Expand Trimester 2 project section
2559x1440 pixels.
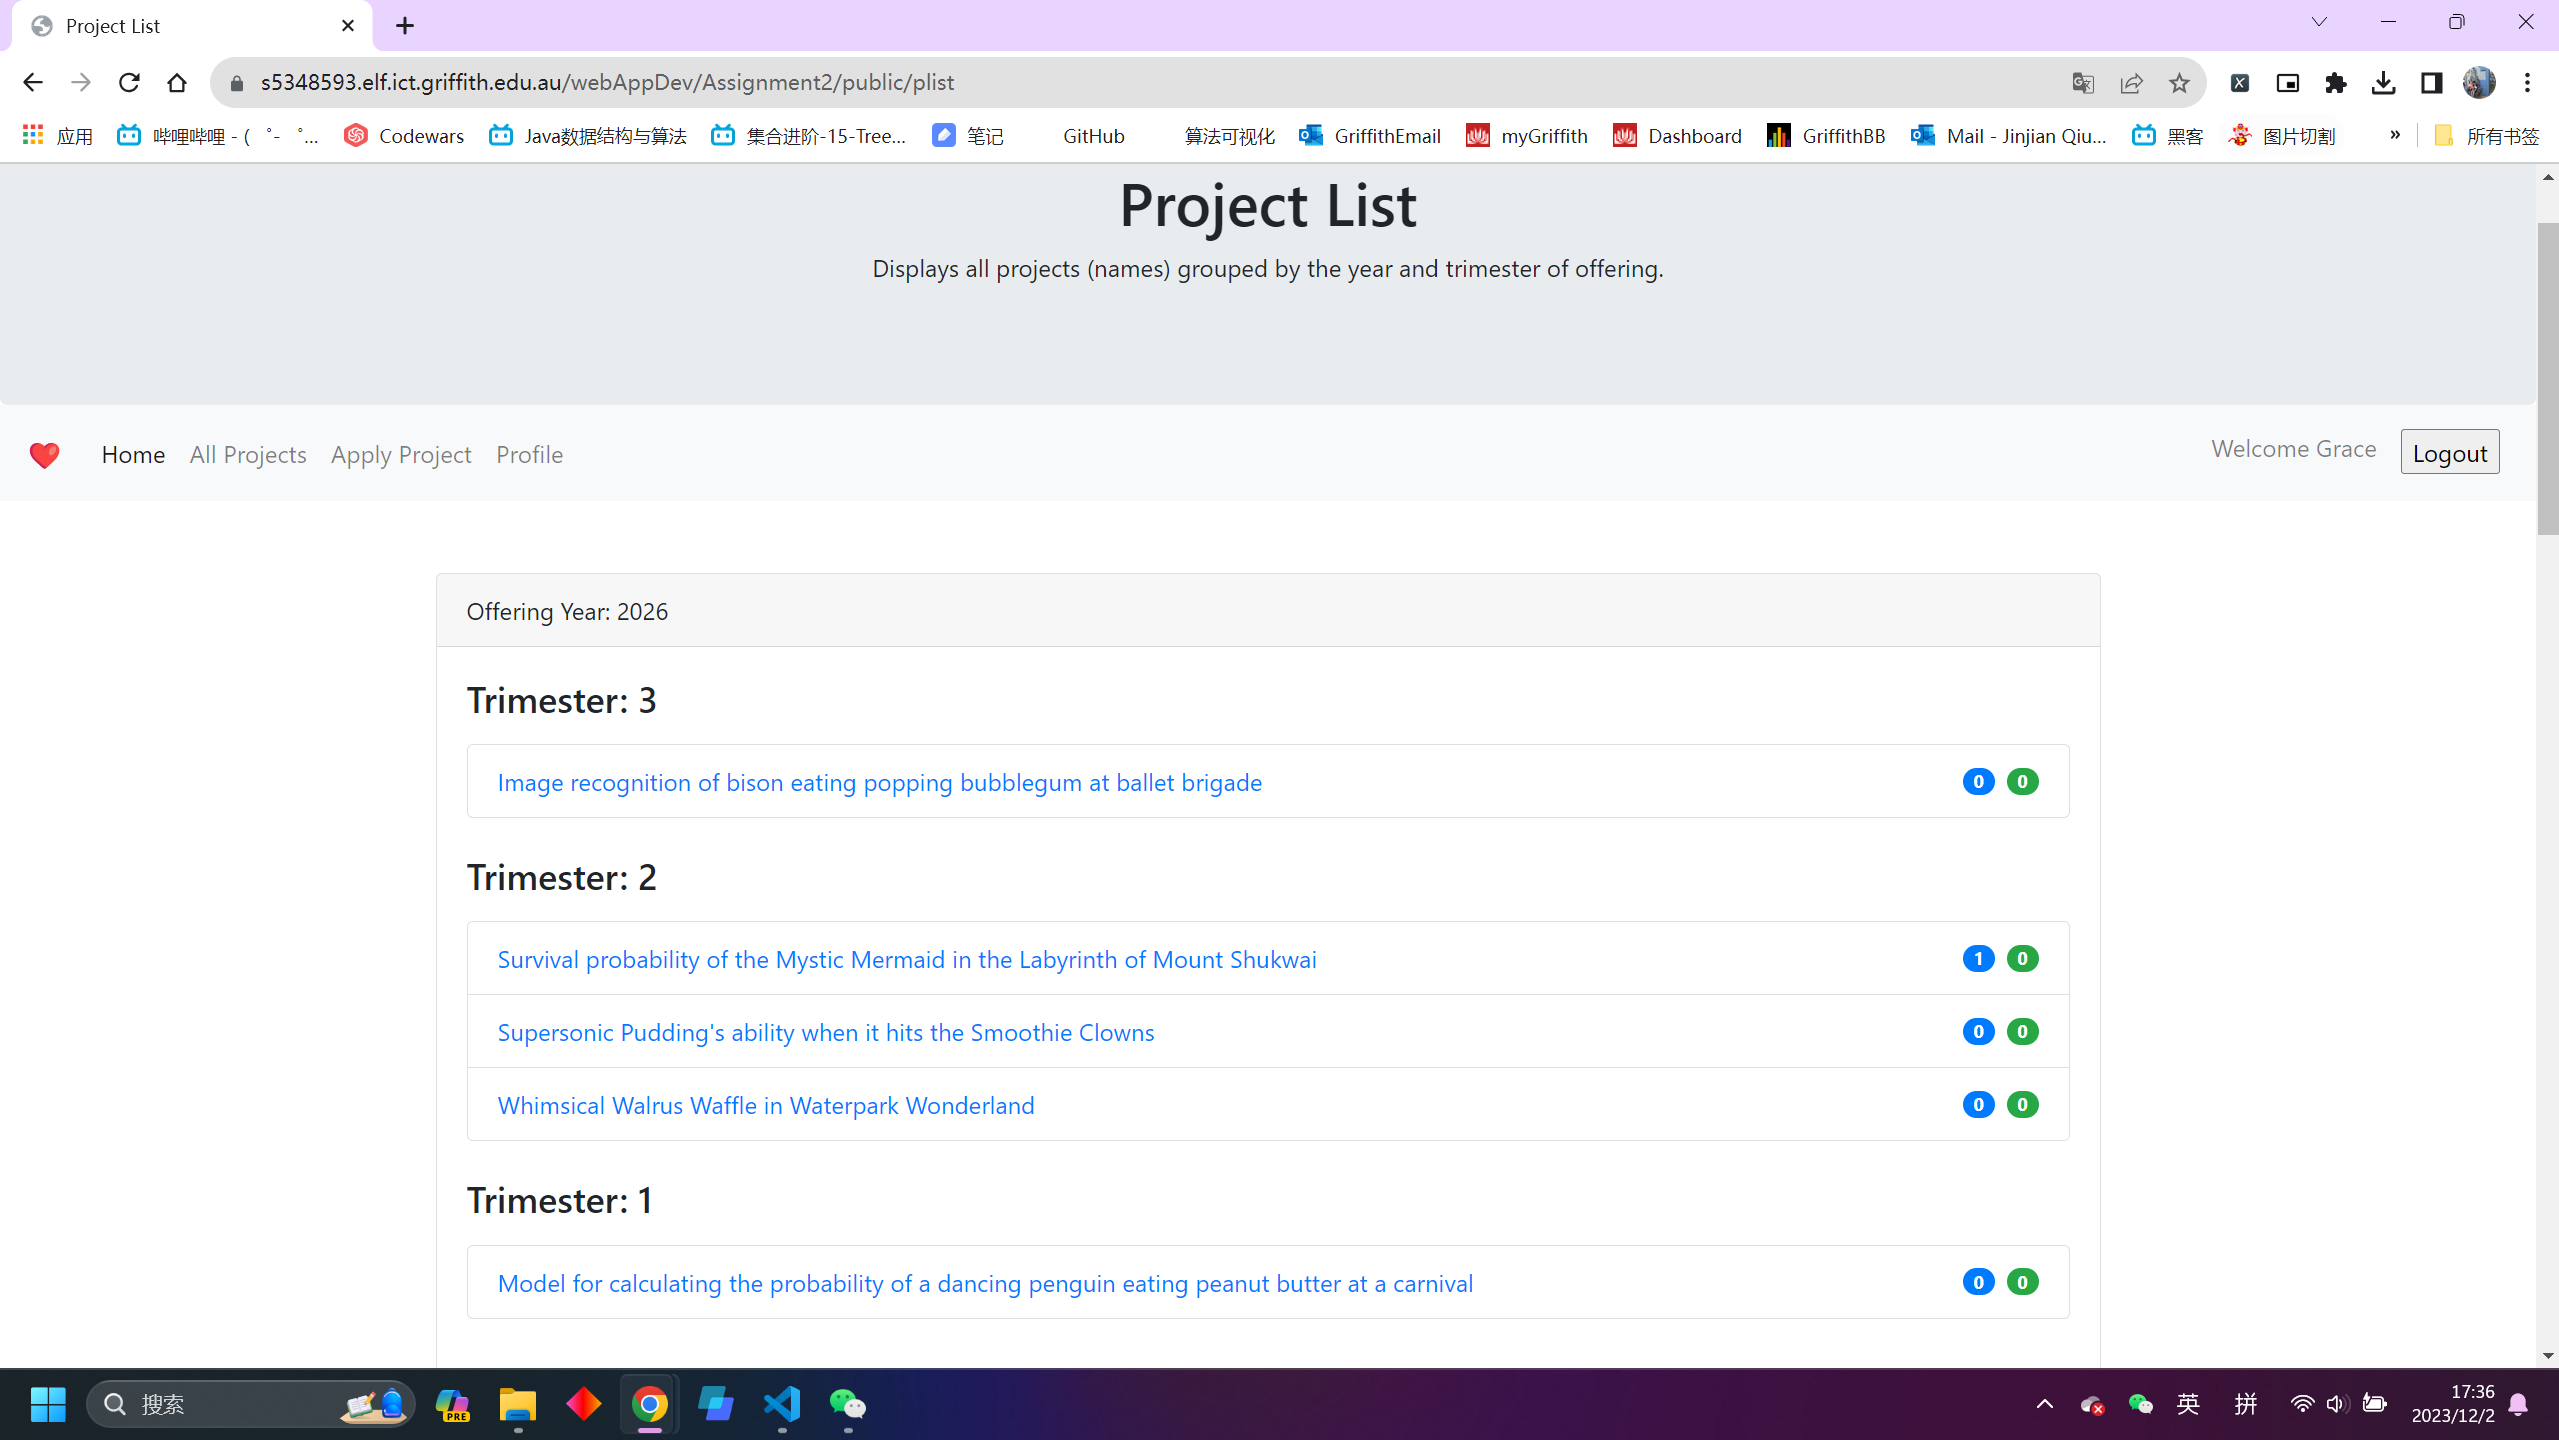click(x=561, y=876)
